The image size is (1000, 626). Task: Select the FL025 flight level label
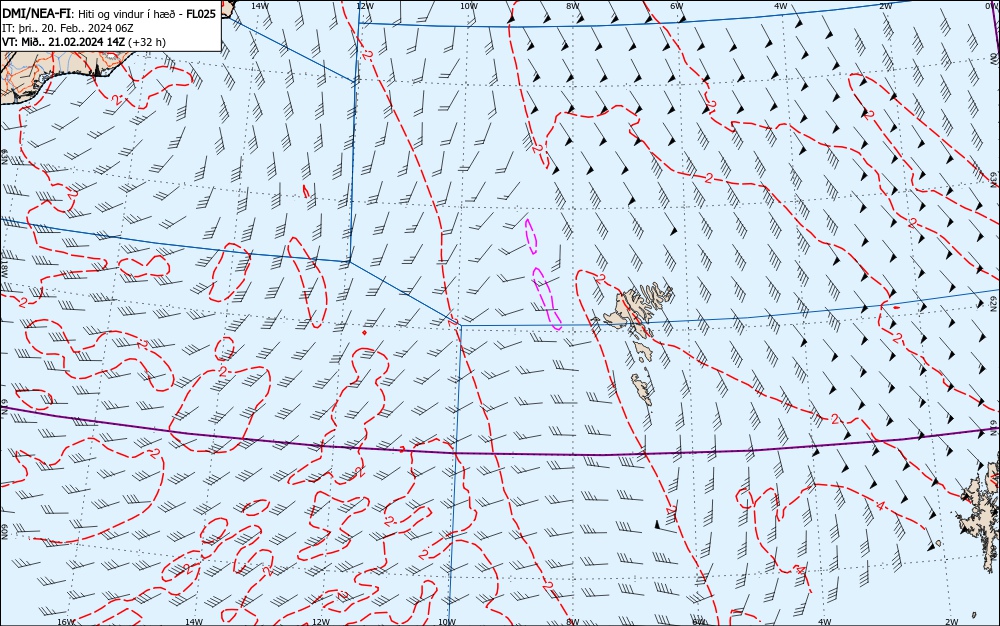coord(201,13)
